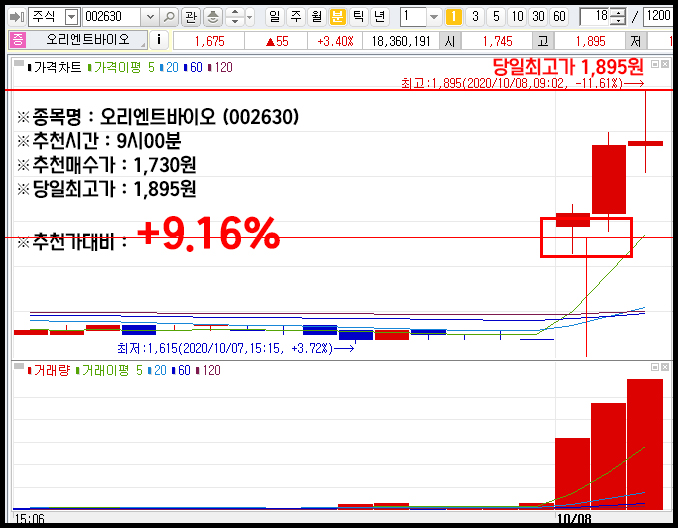Viewport: 678px width, 528px height.
Task: Select the 1-minute interval button
Action: click(454, 17)
